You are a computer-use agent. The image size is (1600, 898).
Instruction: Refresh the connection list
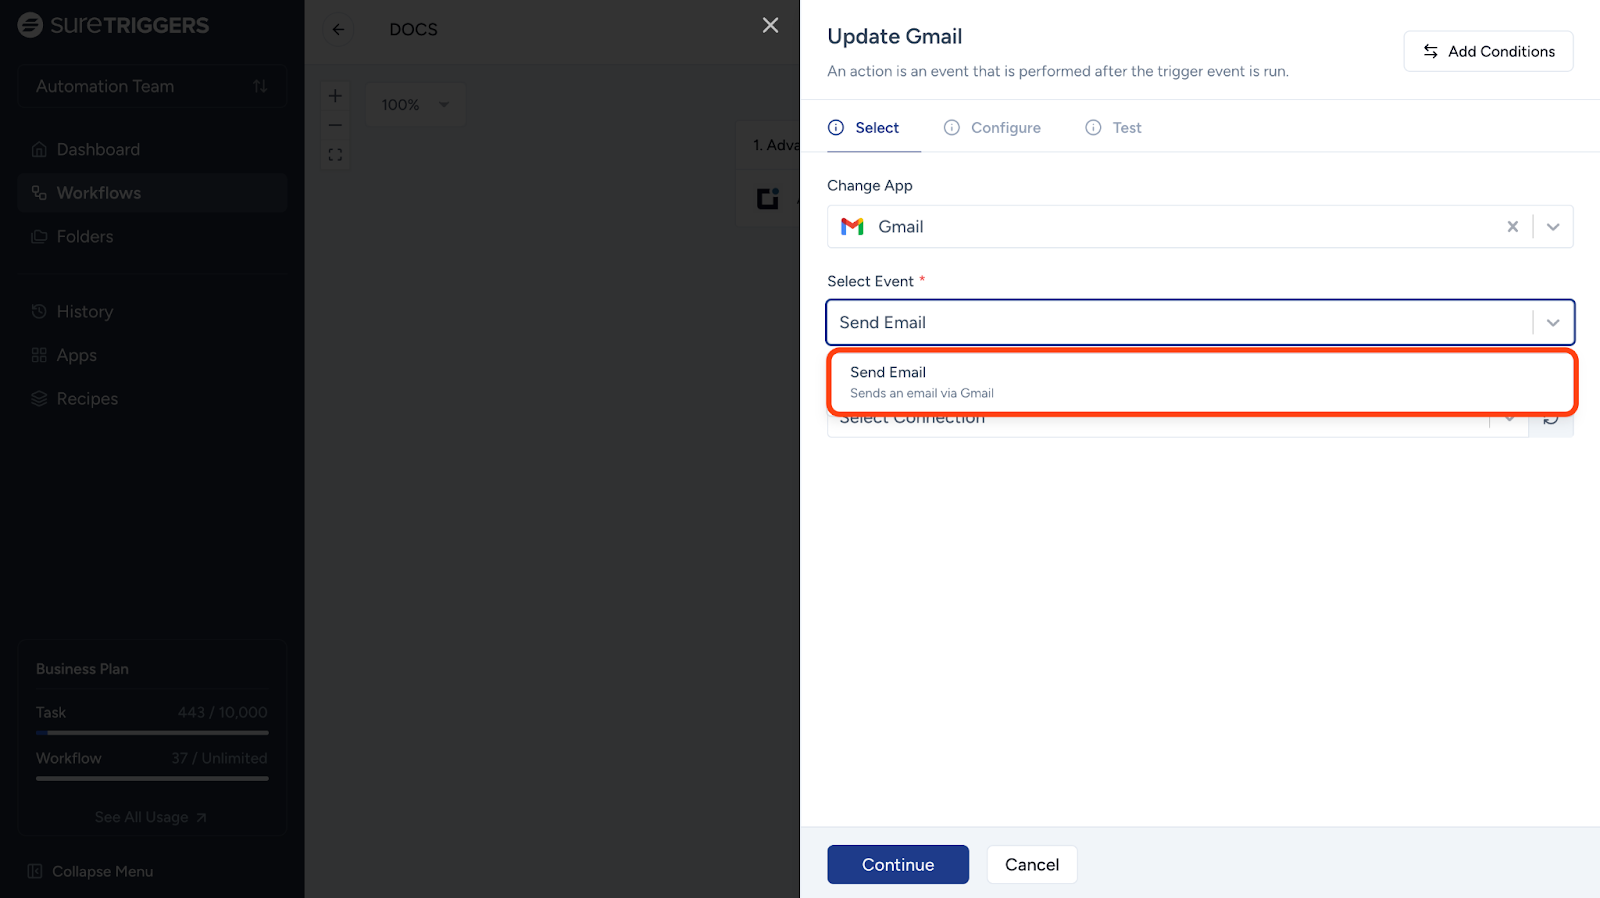coord(1551,420)
